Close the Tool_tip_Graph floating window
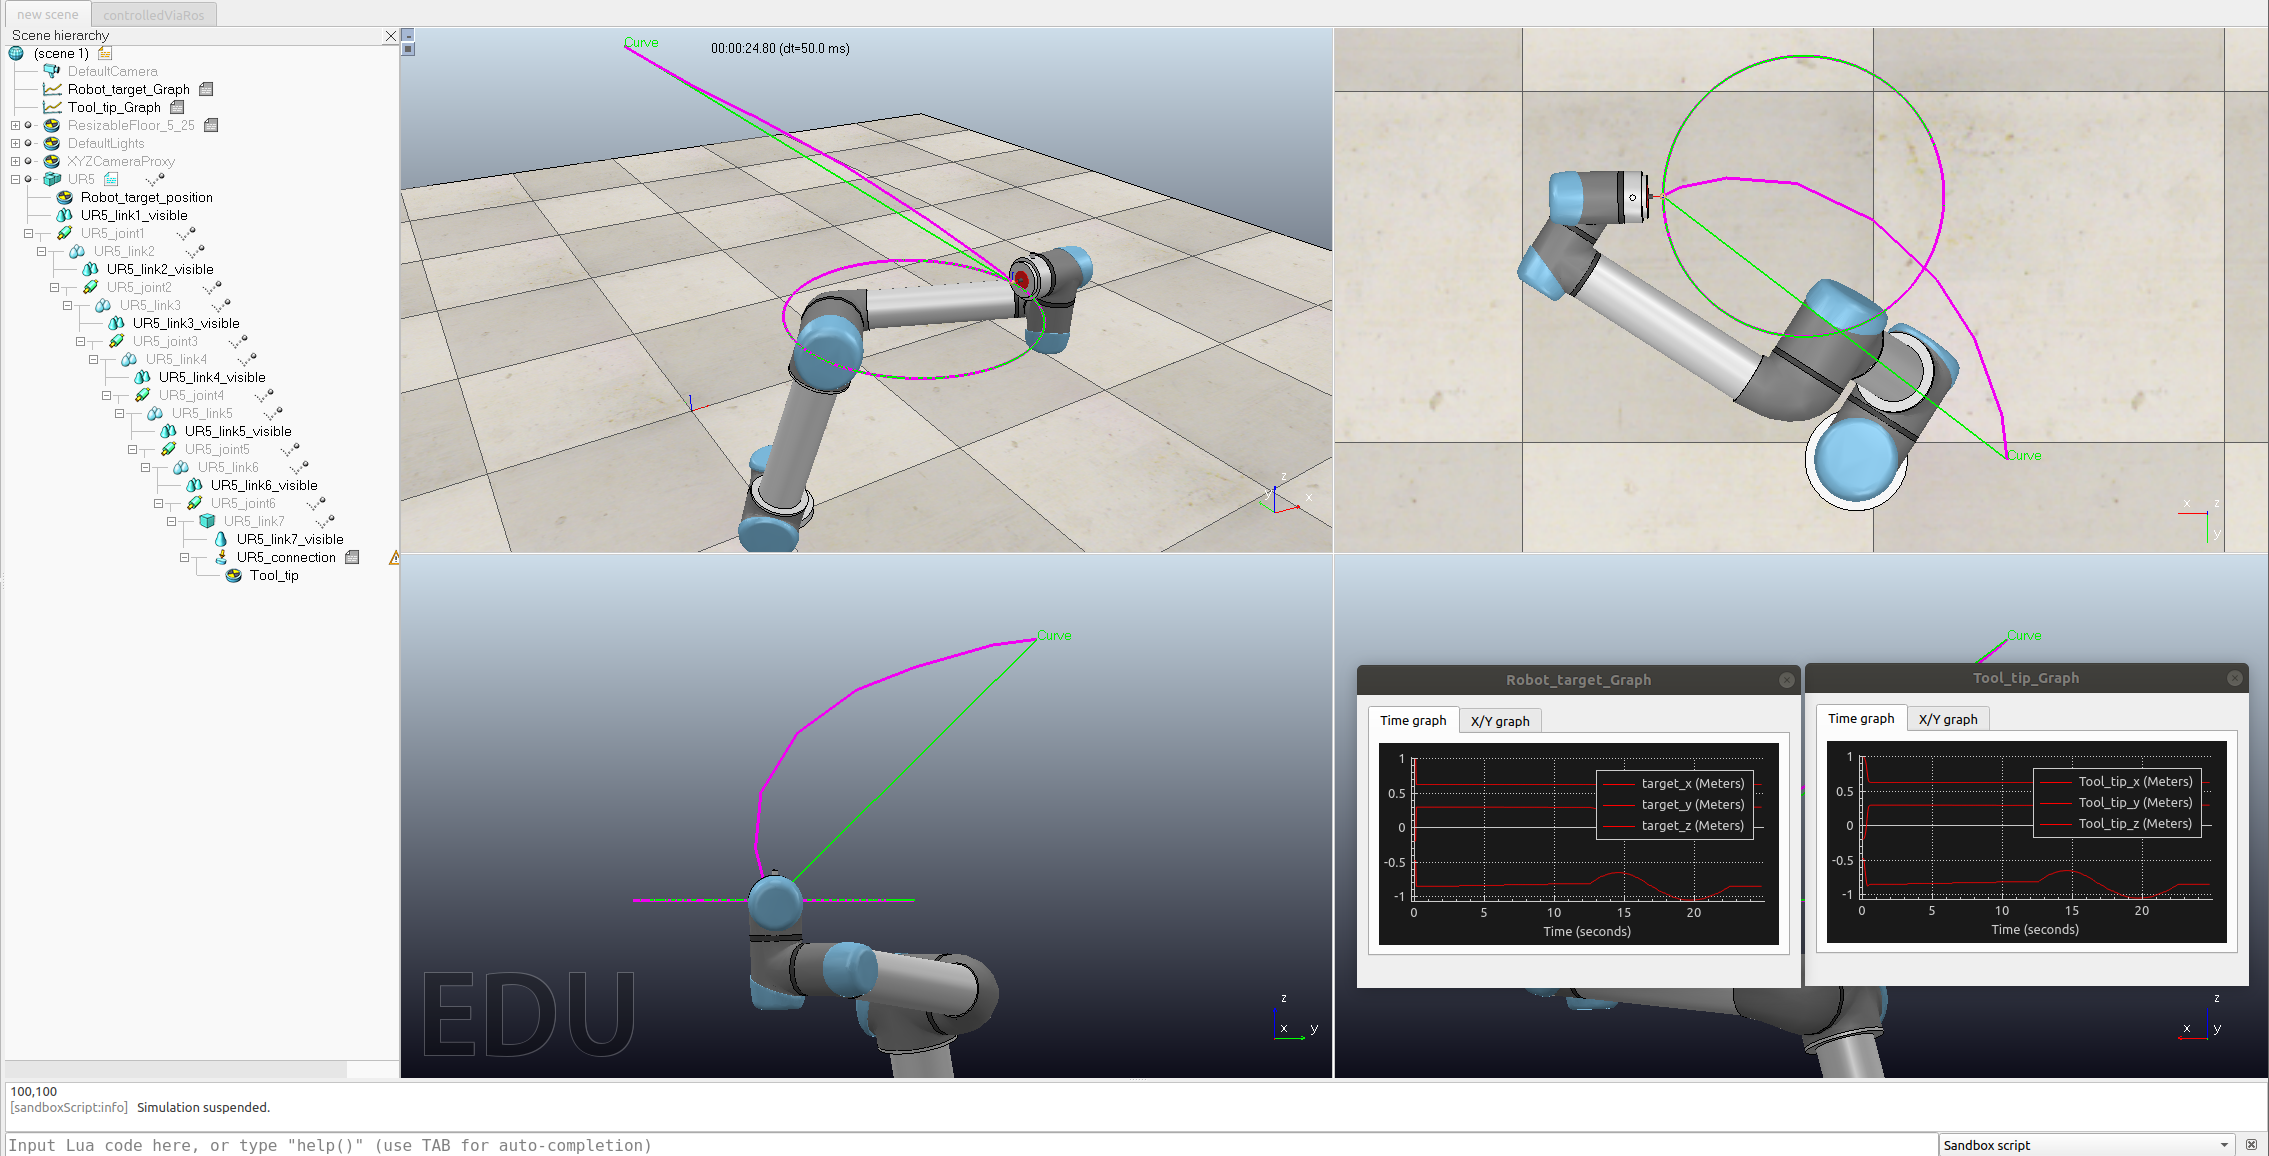 point(2234,678)
